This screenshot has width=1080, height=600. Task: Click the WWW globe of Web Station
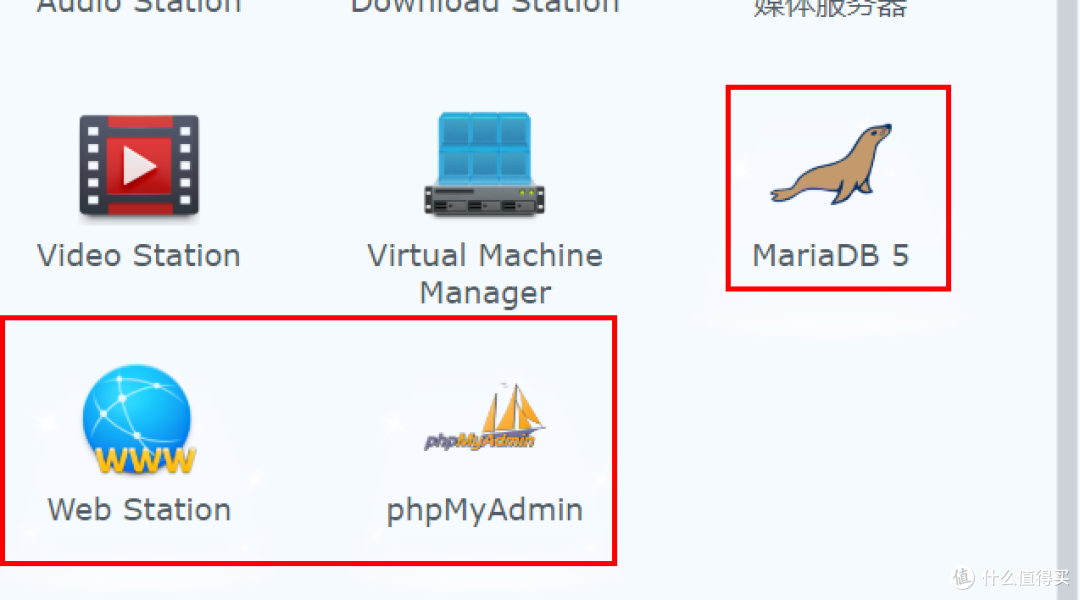point(137,412)
